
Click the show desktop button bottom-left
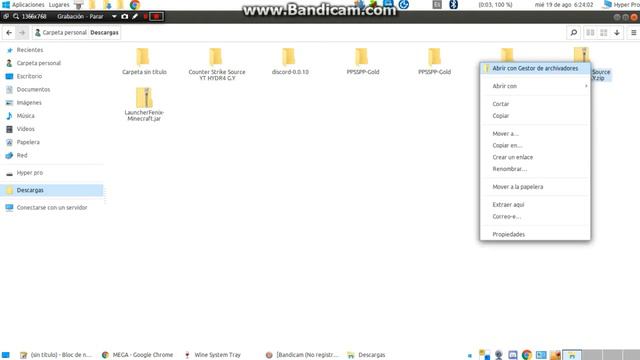6,355
